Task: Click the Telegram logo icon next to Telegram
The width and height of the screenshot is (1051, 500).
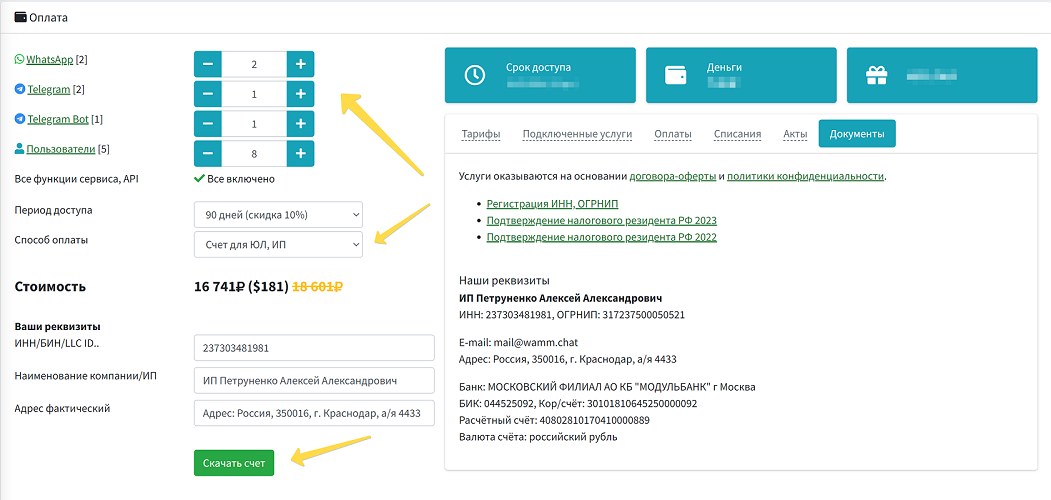Action: (19, 88)
